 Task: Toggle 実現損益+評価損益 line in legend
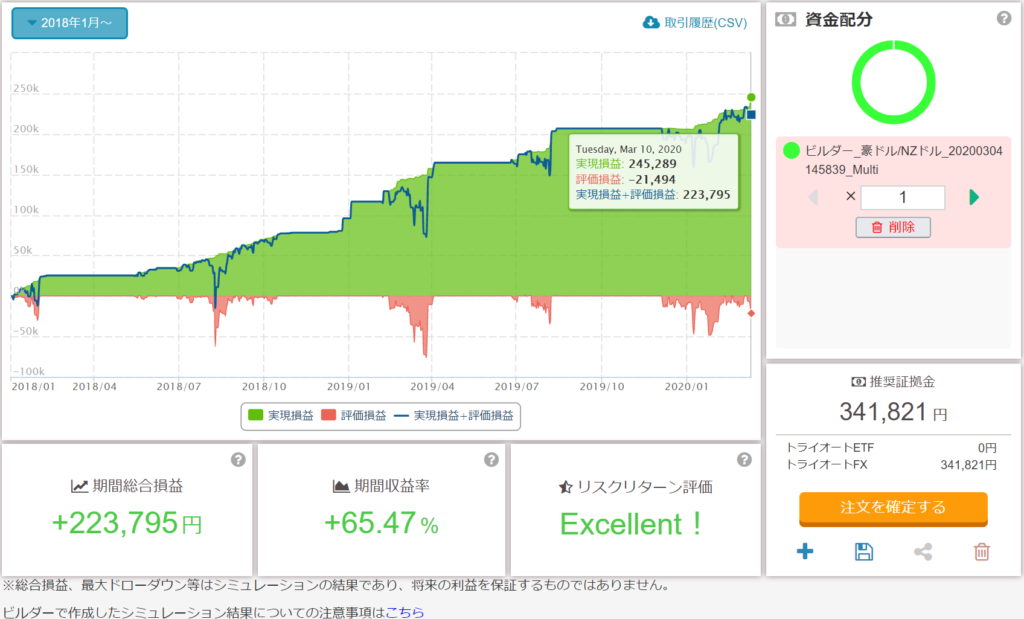pos(456,415)
